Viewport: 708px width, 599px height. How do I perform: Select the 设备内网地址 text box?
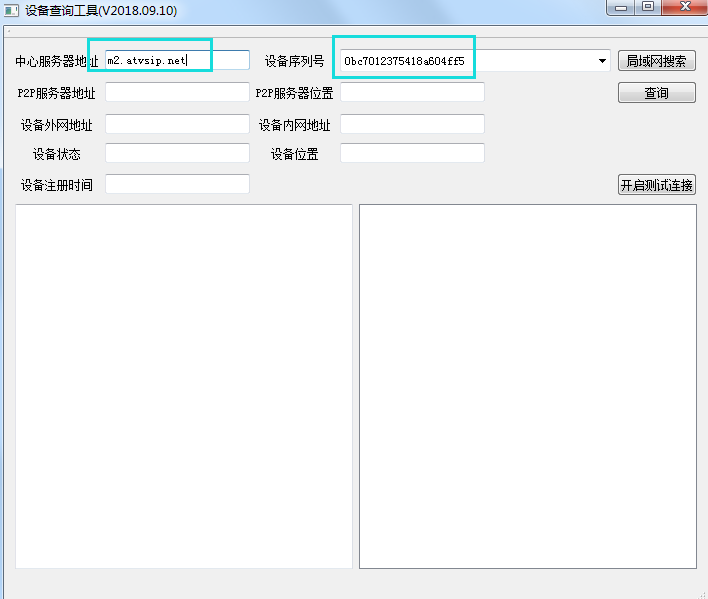pos(412,124)
